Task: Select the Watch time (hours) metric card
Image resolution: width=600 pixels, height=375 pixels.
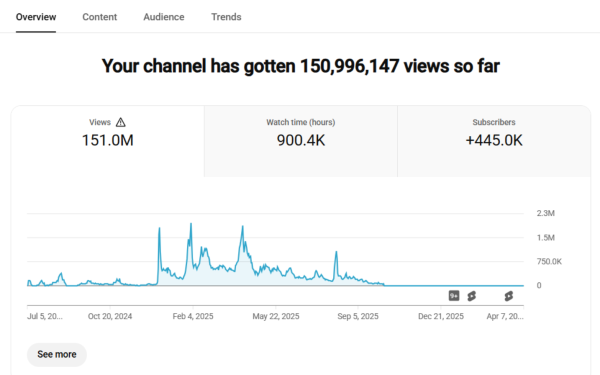Action: pos(301,141)
